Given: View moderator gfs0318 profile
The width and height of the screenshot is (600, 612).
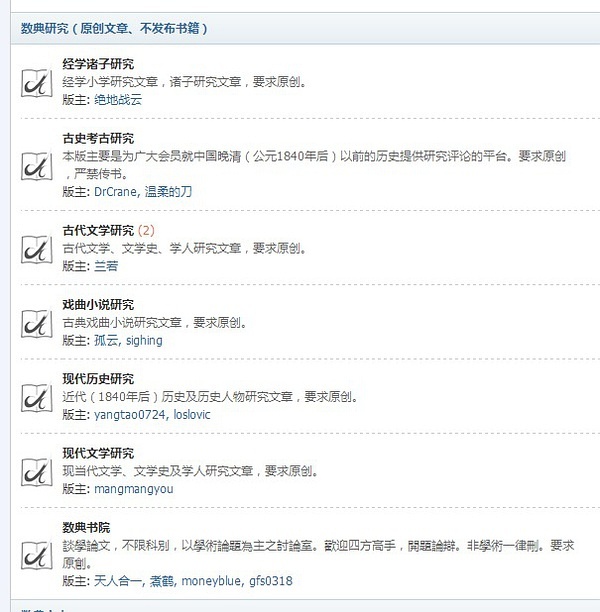Looking at the screenshot, I should point(271,581).
